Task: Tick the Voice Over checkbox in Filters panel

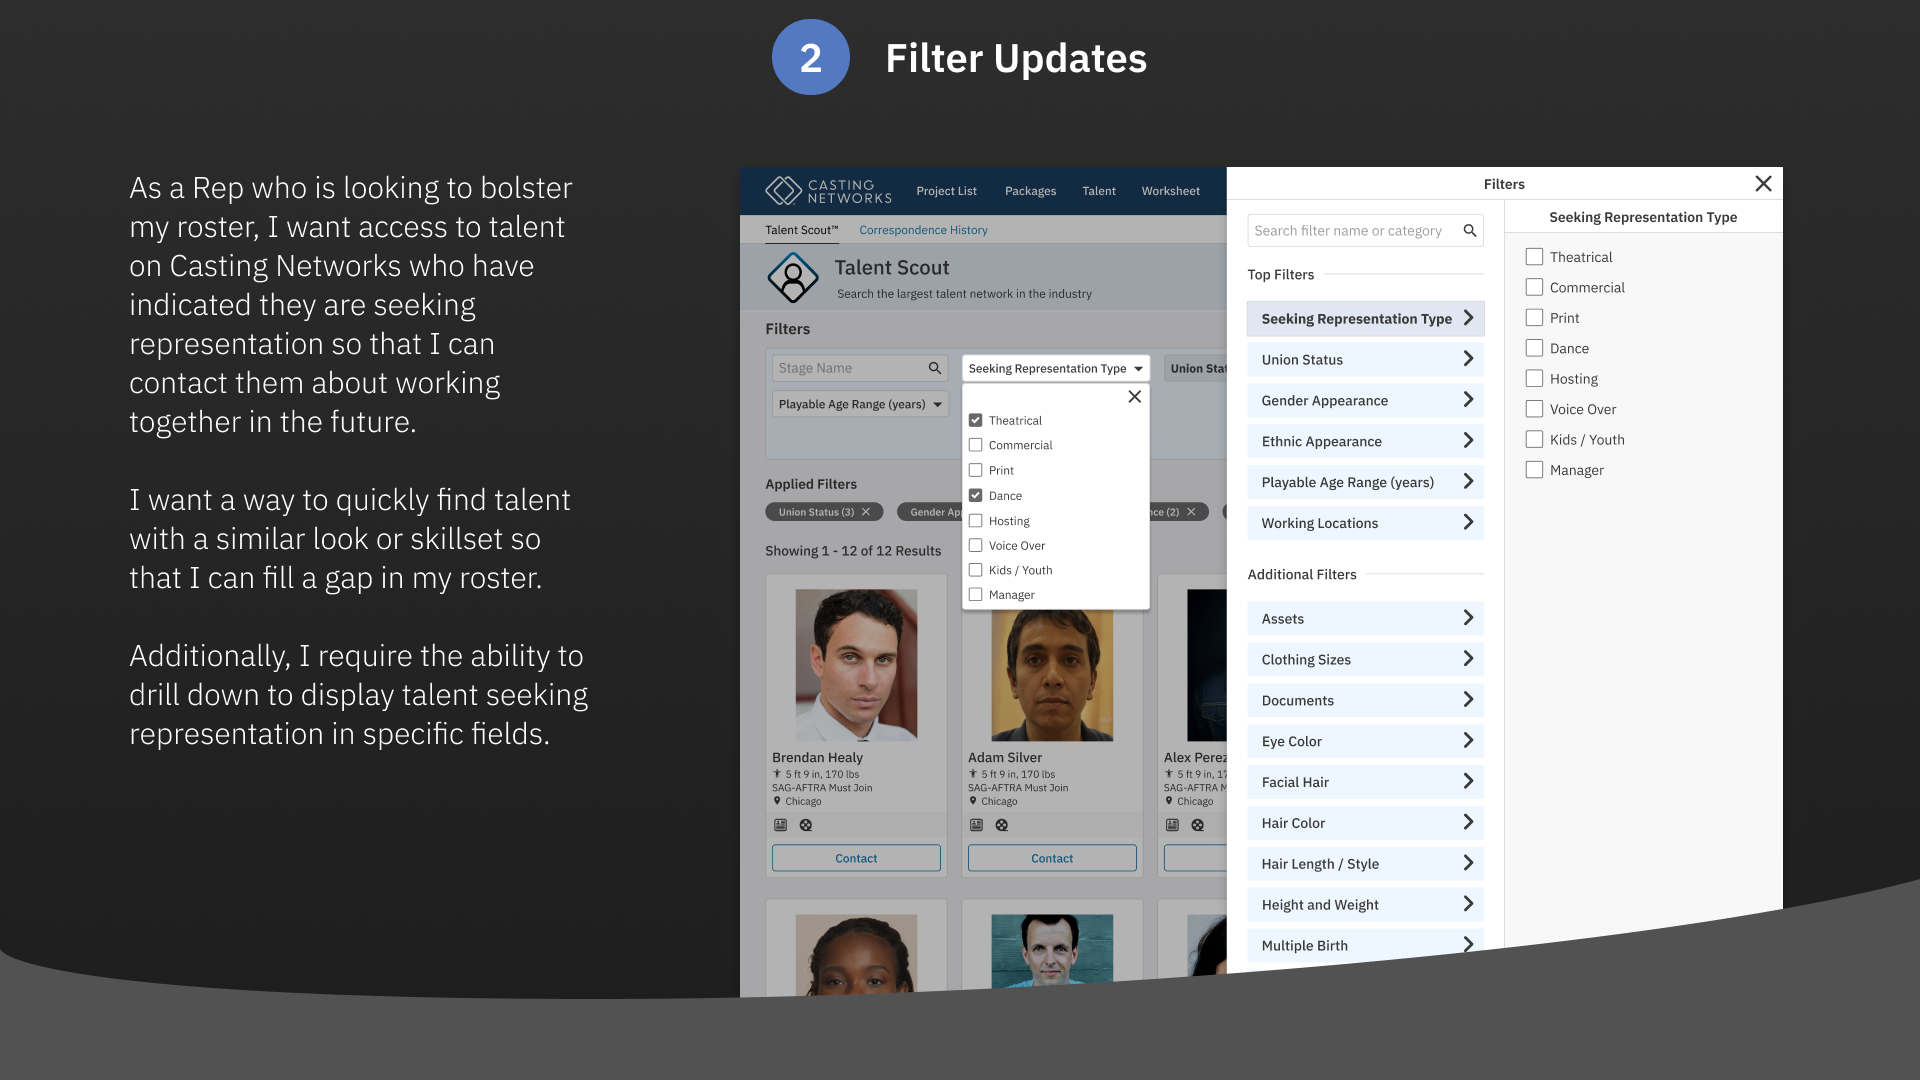Action: pyautogui.click(x=1534, y=409)
